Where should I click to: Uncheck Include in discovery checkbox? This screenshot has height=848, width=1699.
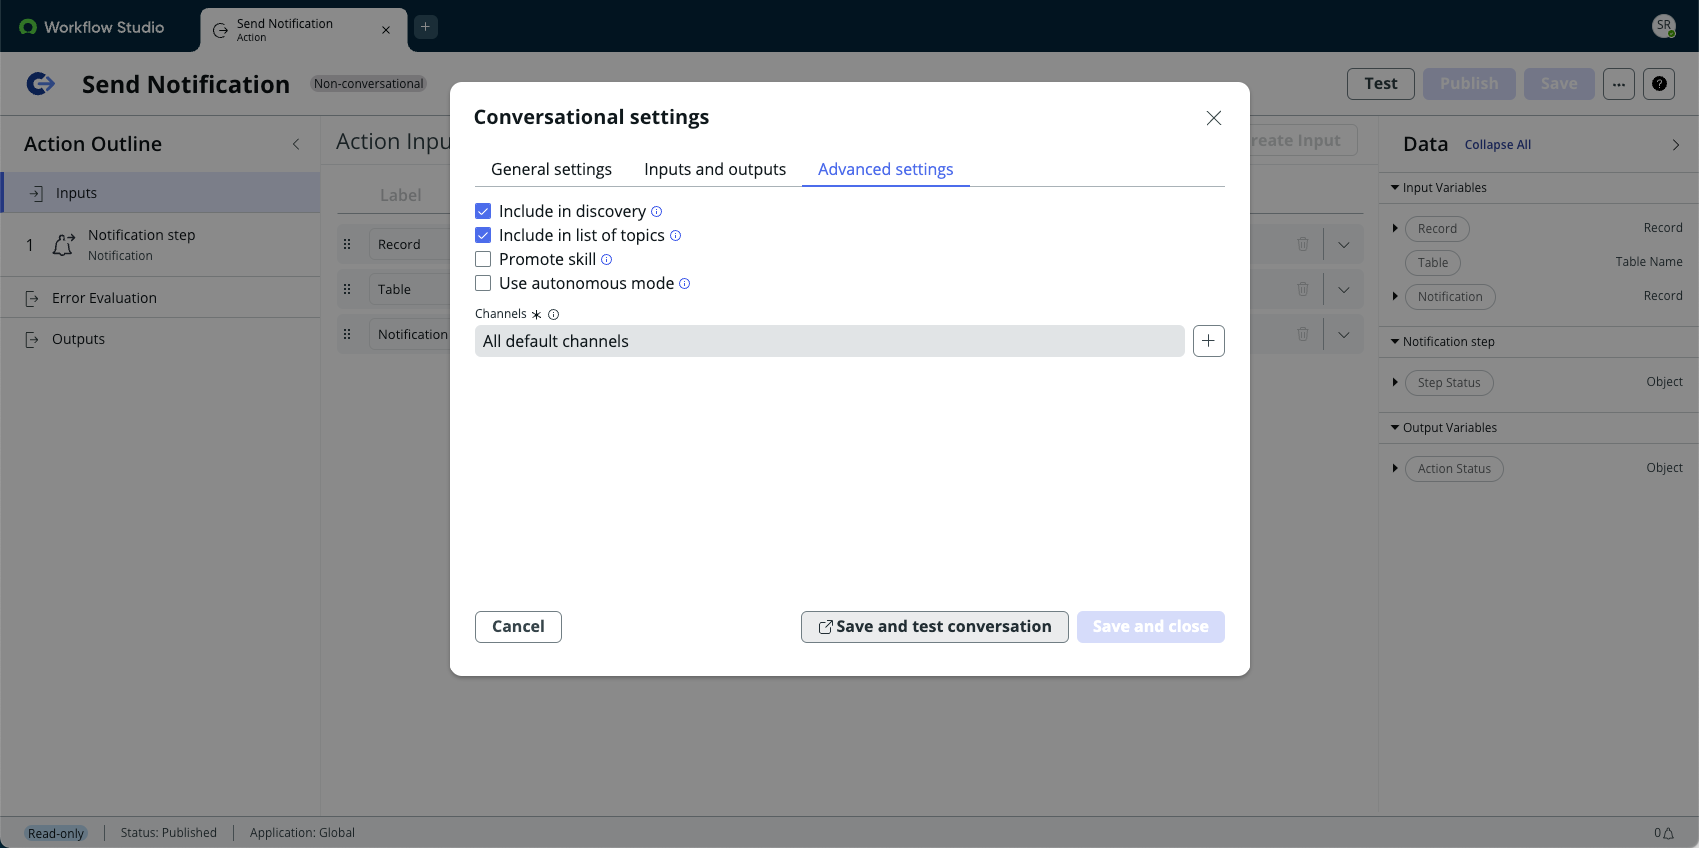point(483,211)
